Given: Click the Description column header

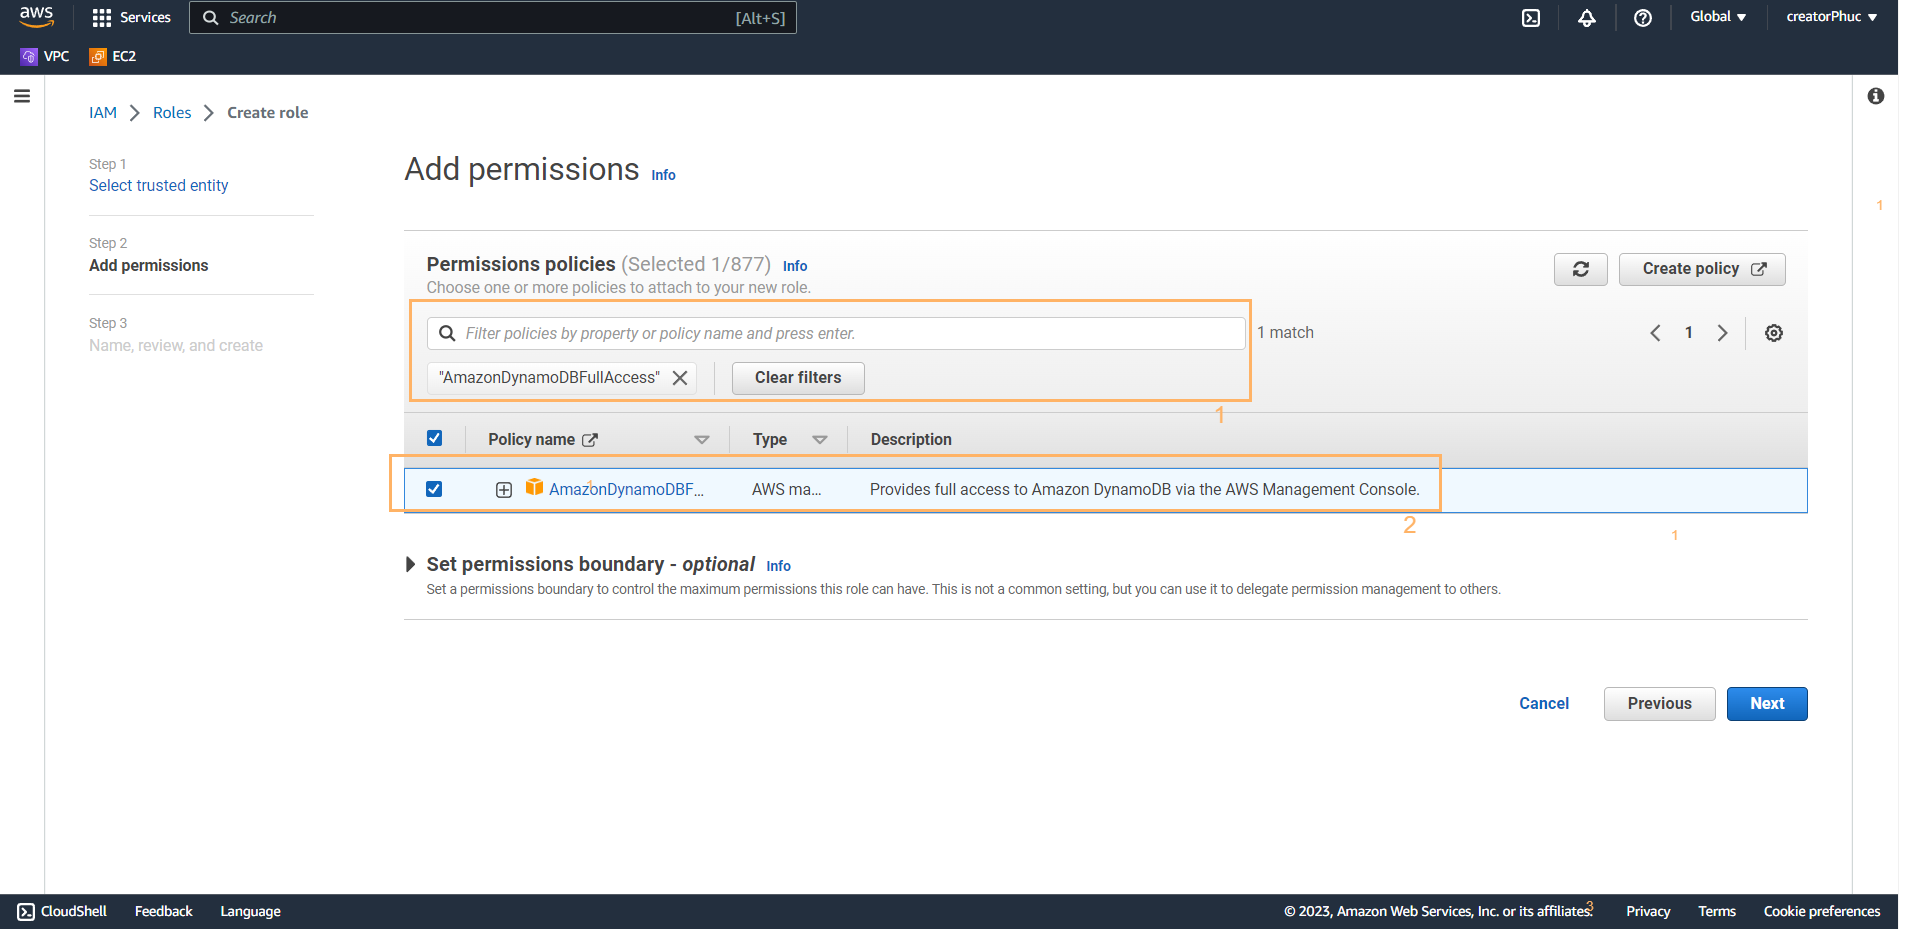Looking at the screenshot, I should point(911,440).
